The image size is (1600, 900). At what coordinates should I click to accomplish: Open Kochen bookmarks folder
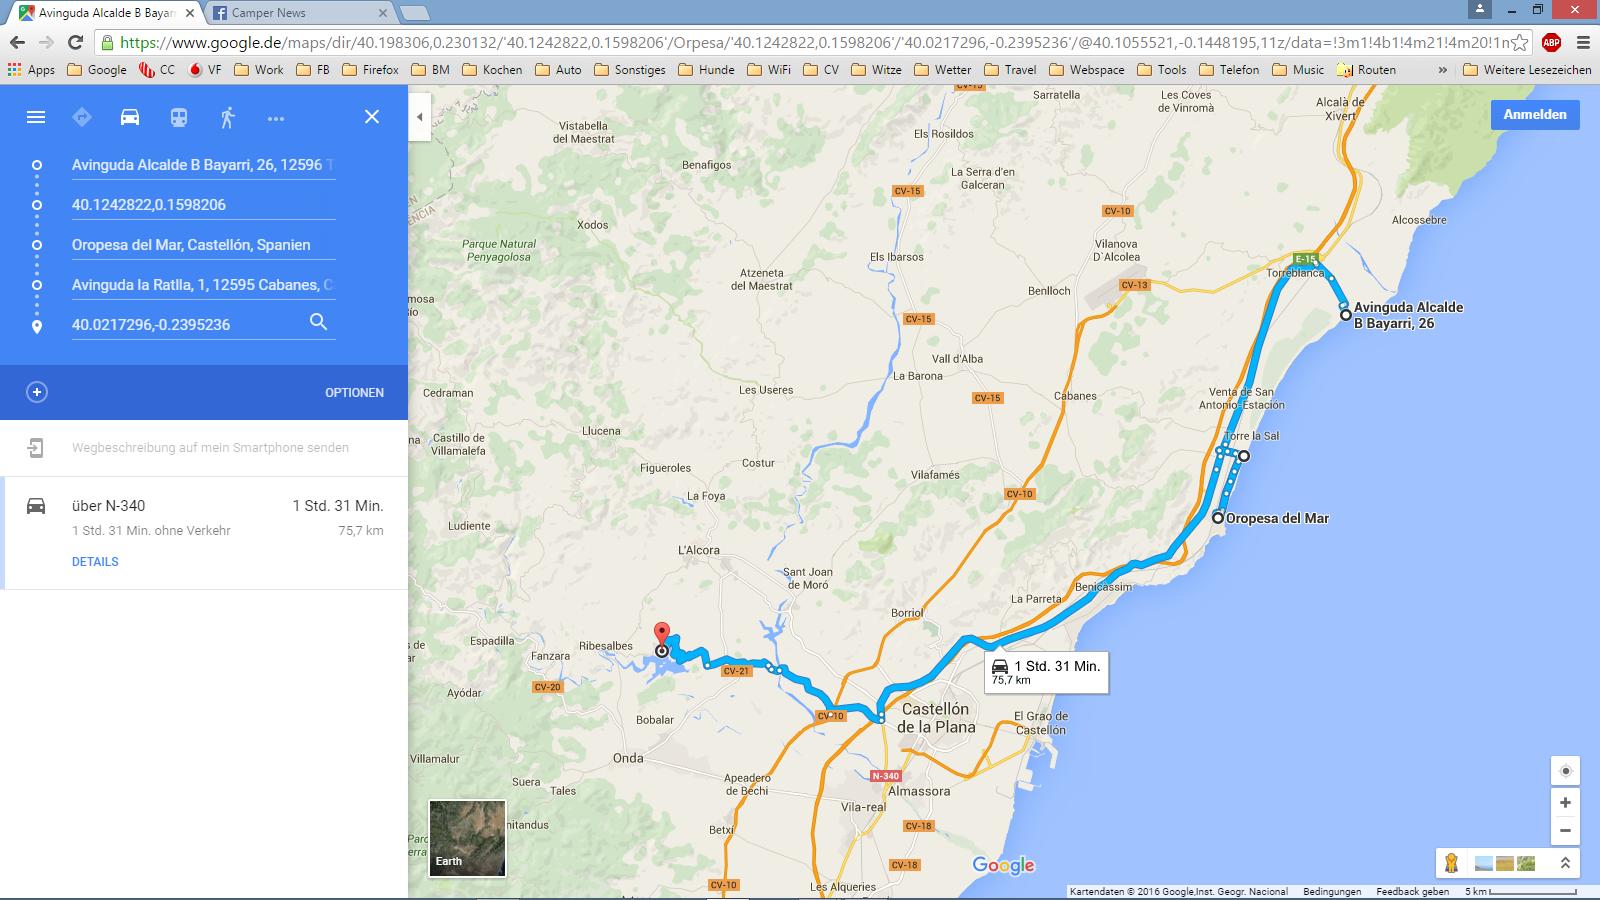[492, 70]
